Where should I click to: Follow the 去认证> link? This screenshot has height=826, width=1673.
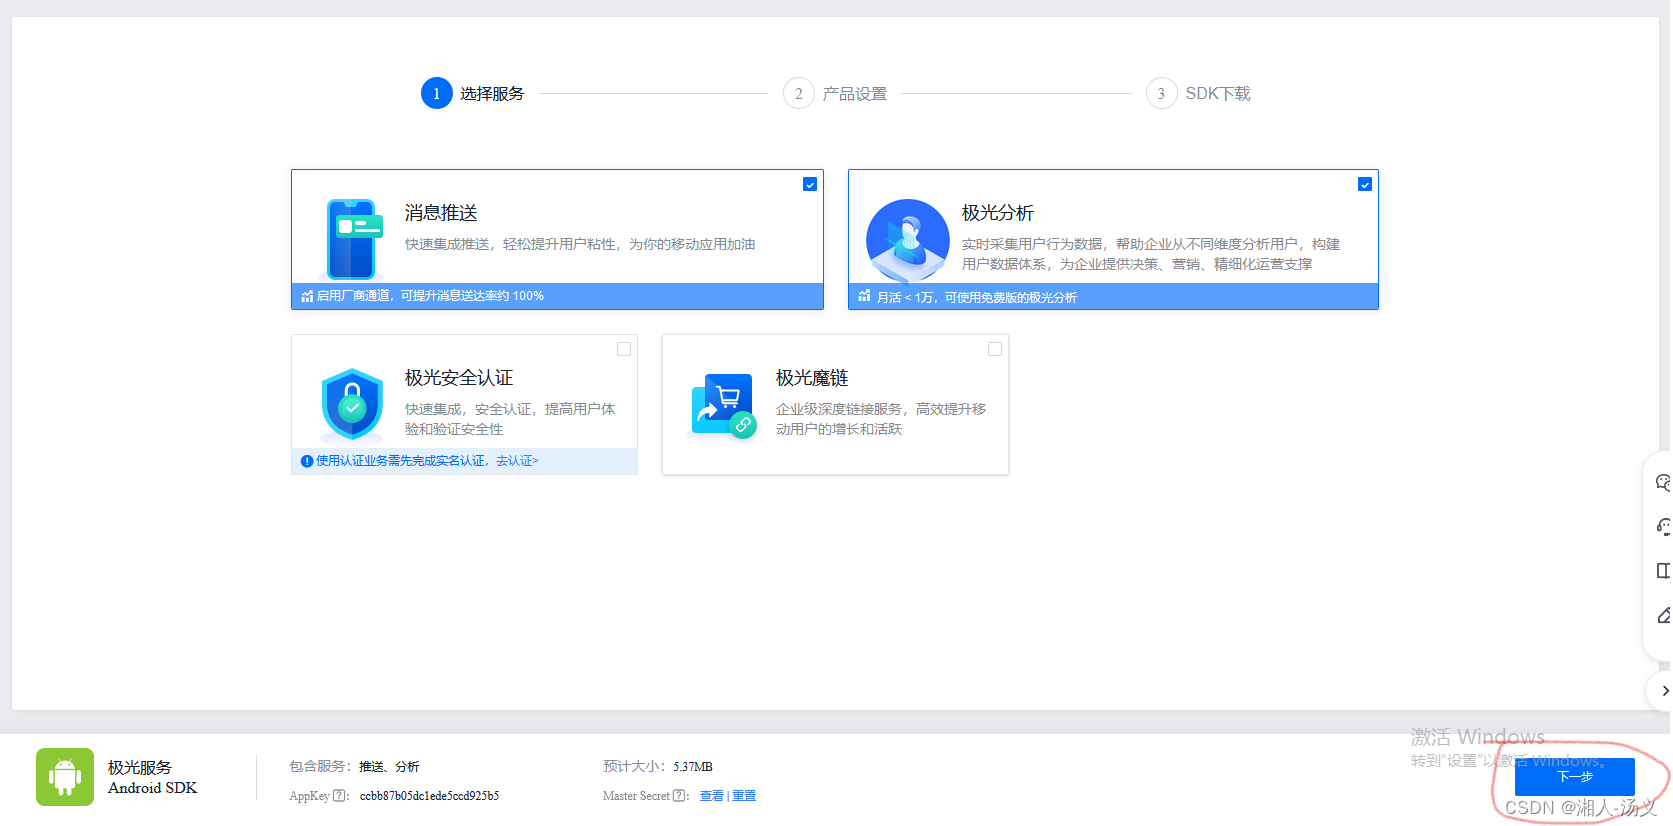click(517, 461)
